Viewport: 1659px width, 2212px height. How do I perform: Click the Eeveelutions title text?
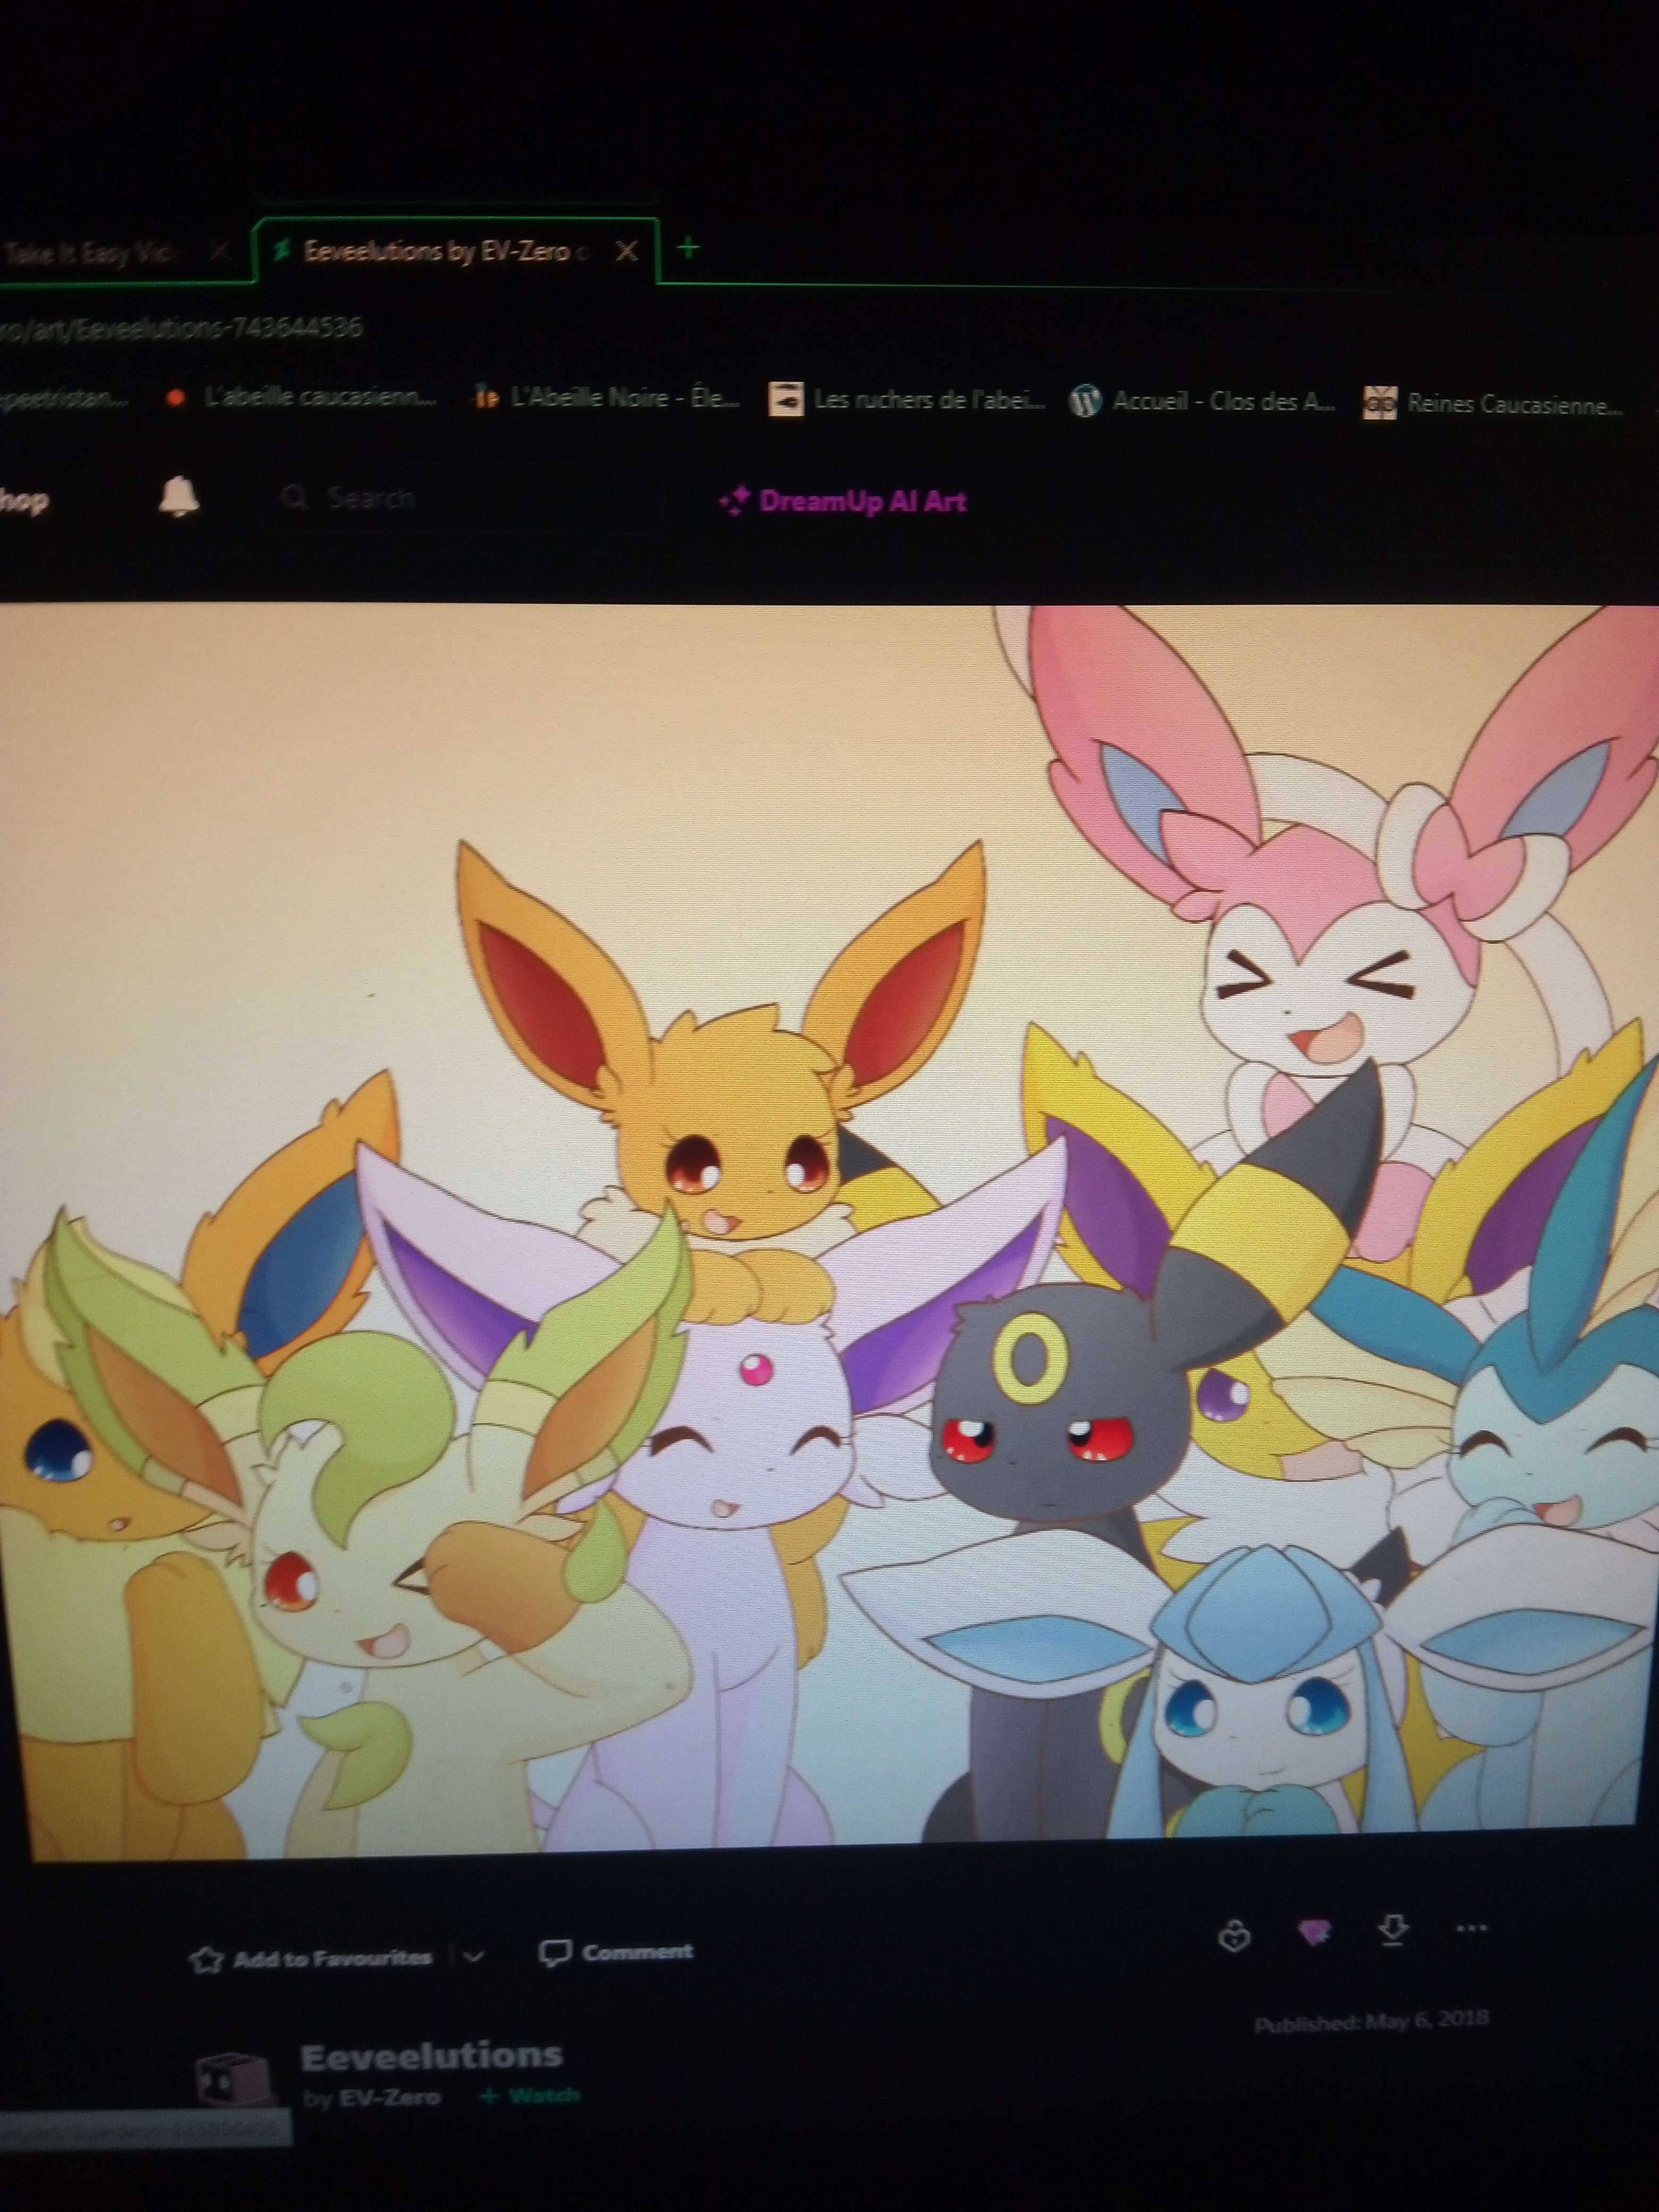click(431, 2056)
